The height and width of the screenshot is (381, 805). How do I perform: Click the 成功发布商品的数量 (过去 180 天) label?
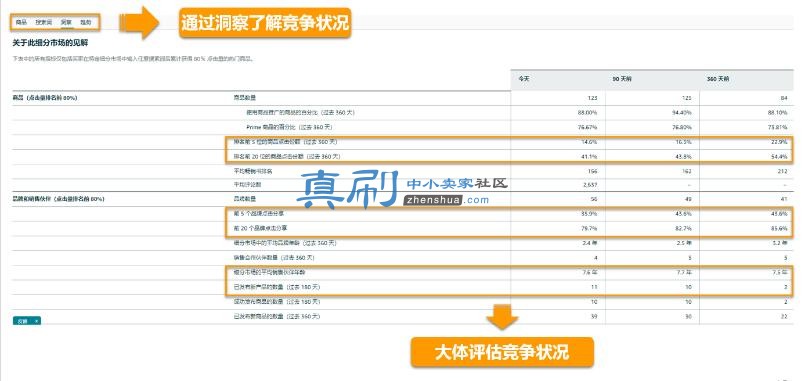[277, 301]
